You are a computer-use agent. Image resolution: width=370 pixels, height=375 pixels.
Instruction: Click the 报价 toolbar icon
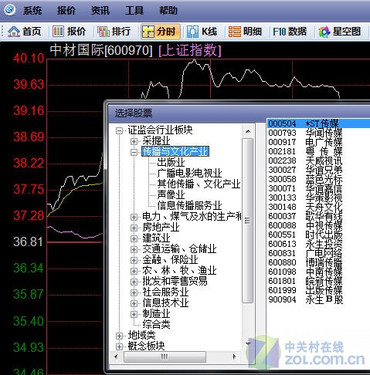[69, 32]
